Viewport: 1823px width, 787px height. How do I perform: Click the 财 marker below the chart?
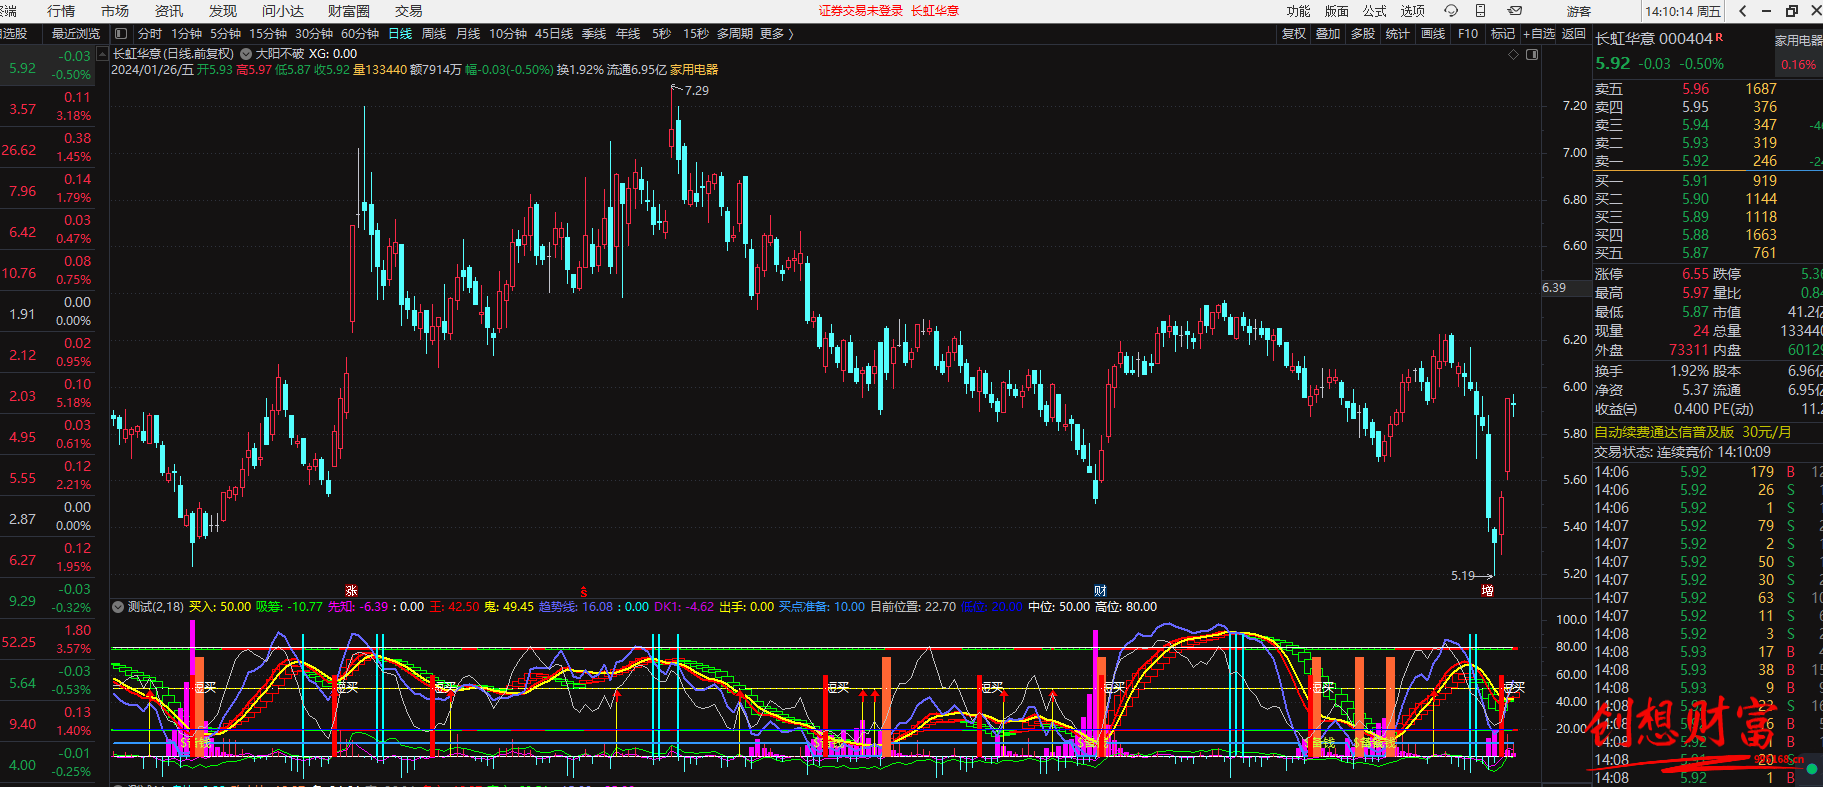[1099, 591]
